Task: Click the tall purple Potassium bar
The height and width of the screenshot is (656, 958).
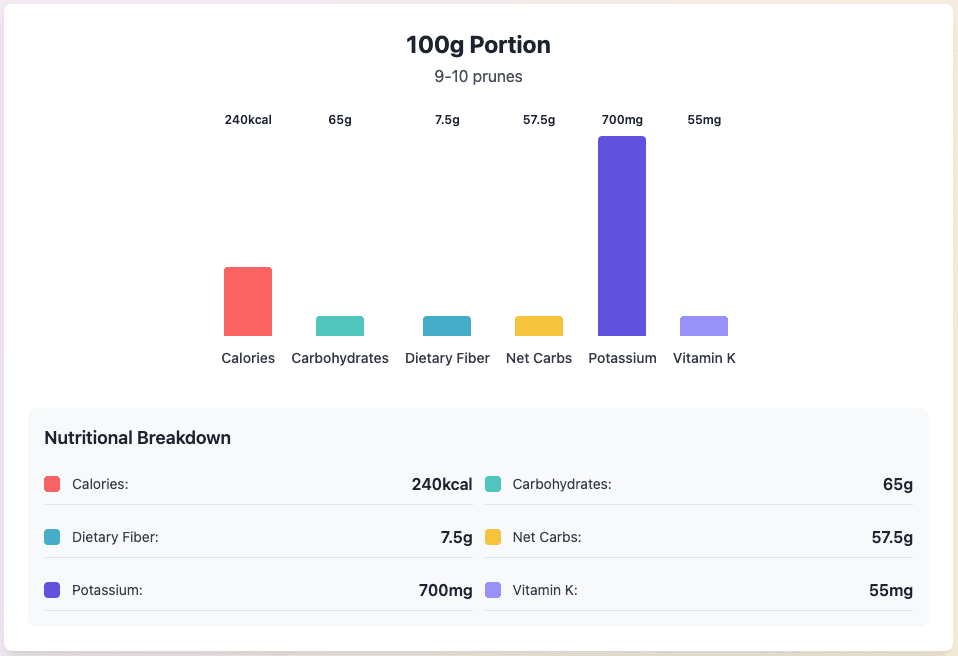Action: click(x=622, y=236)
